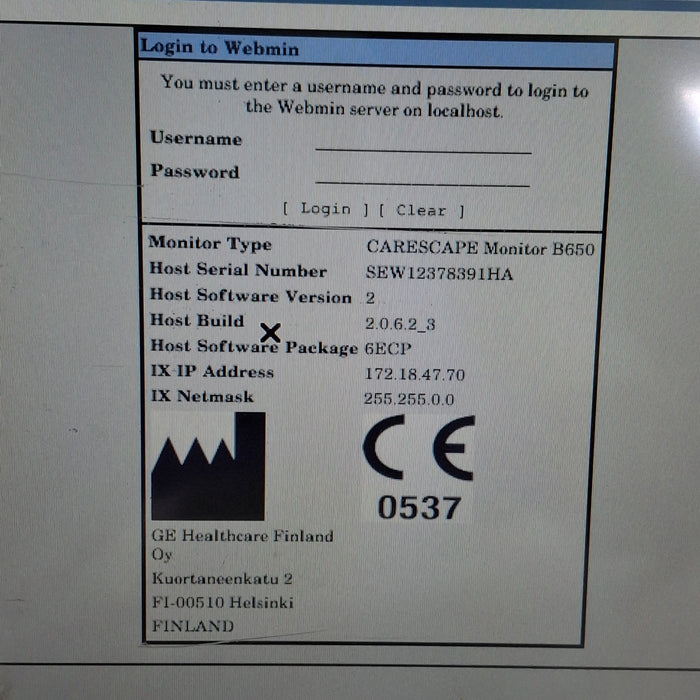Screen dimensions: 700x700
Task: Click the 'Host Software Package' label
Action: point(254,346)
